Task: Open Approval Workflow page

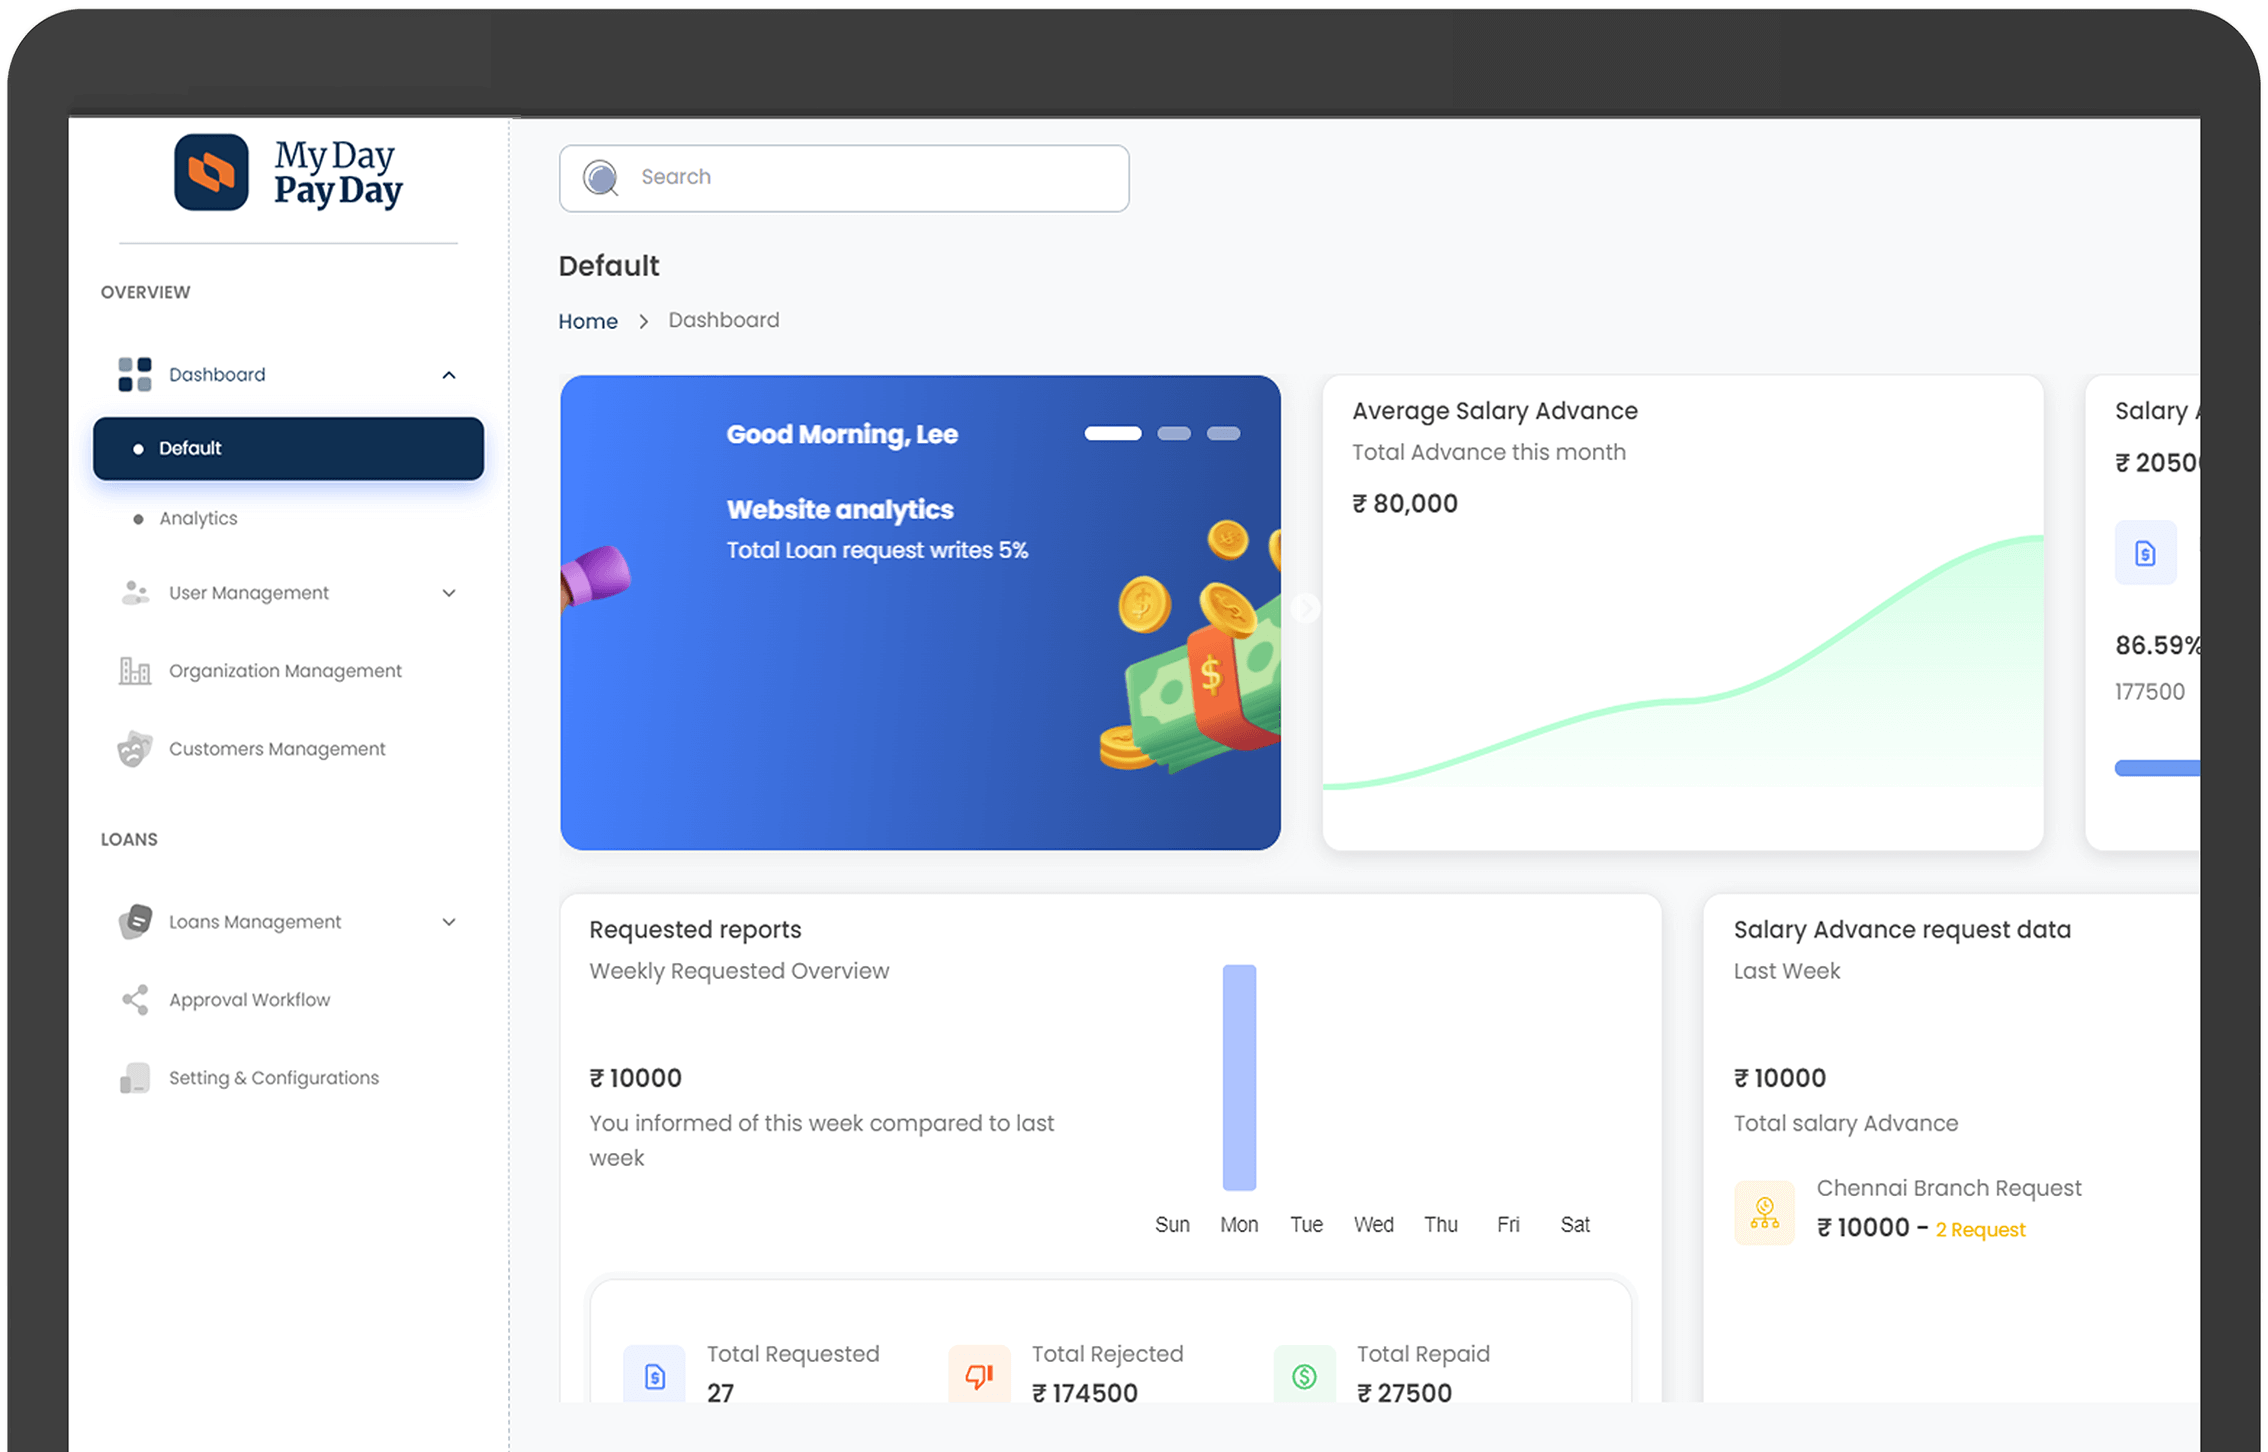Action: (x=249, y=1000)
